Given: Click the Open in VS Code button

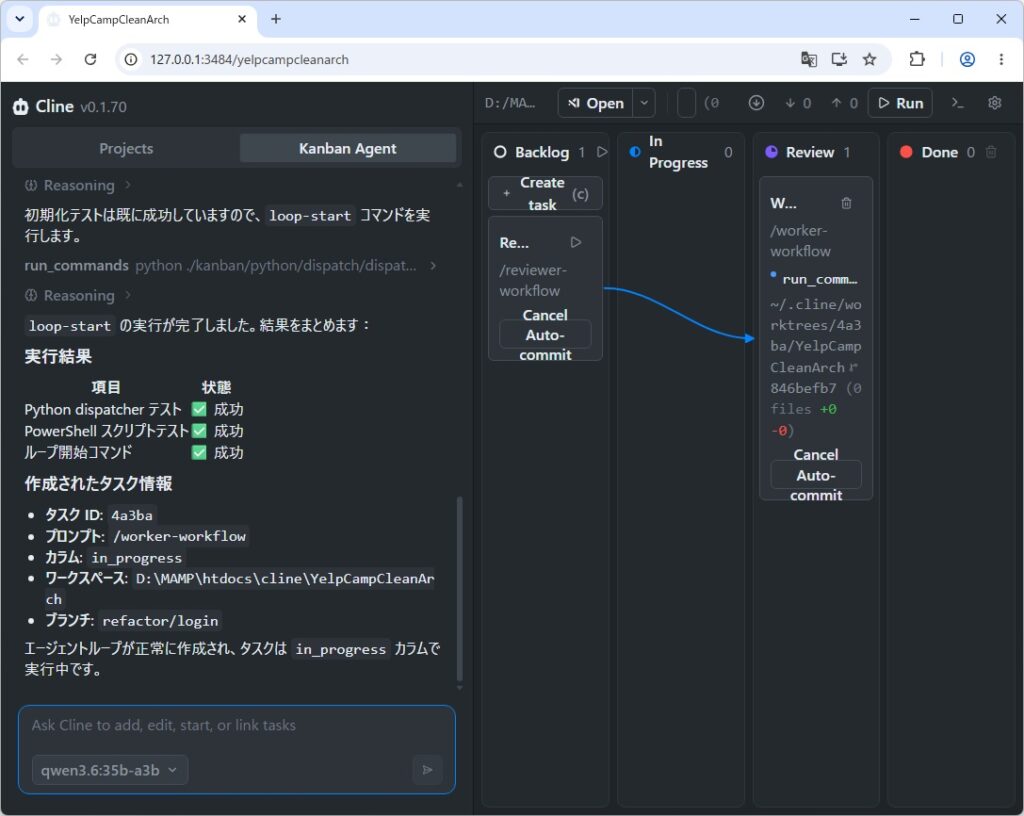Looking at the screenshot, I should [x=595, y=103].
